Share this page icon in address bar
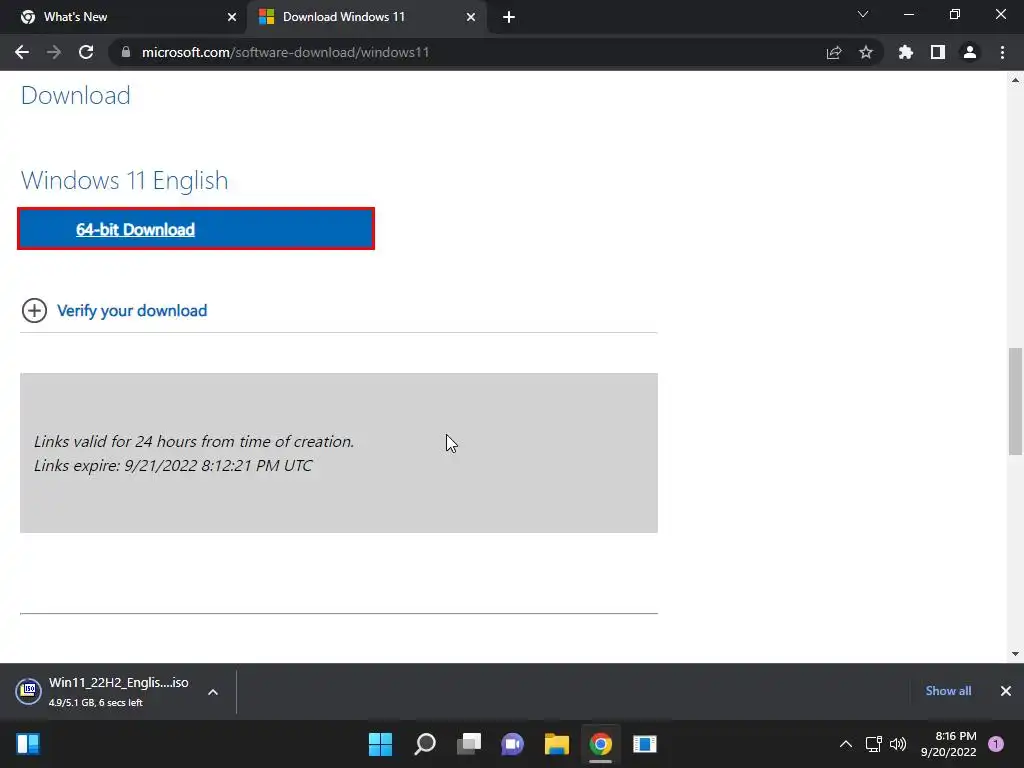The image size is (1024, 768). pyautogui.click(x=834, y=52)
